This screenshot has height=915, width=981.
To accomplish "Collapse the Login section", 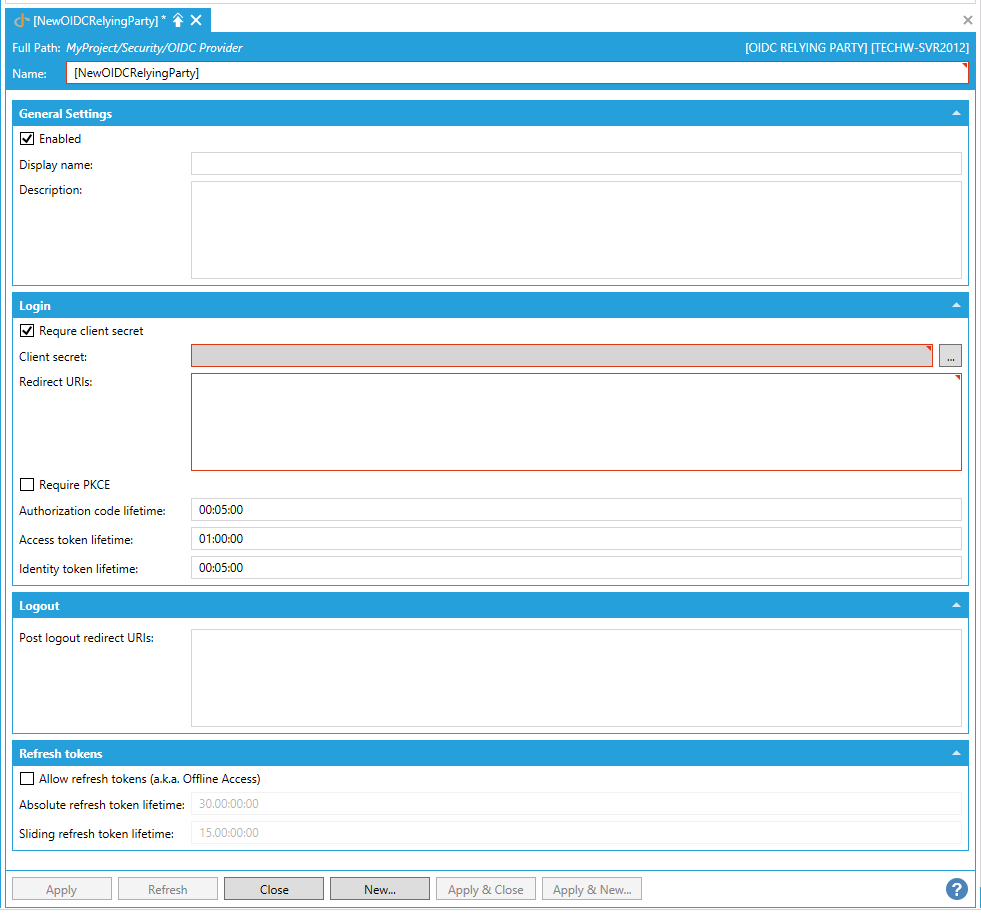I will (x=956, y=306).
